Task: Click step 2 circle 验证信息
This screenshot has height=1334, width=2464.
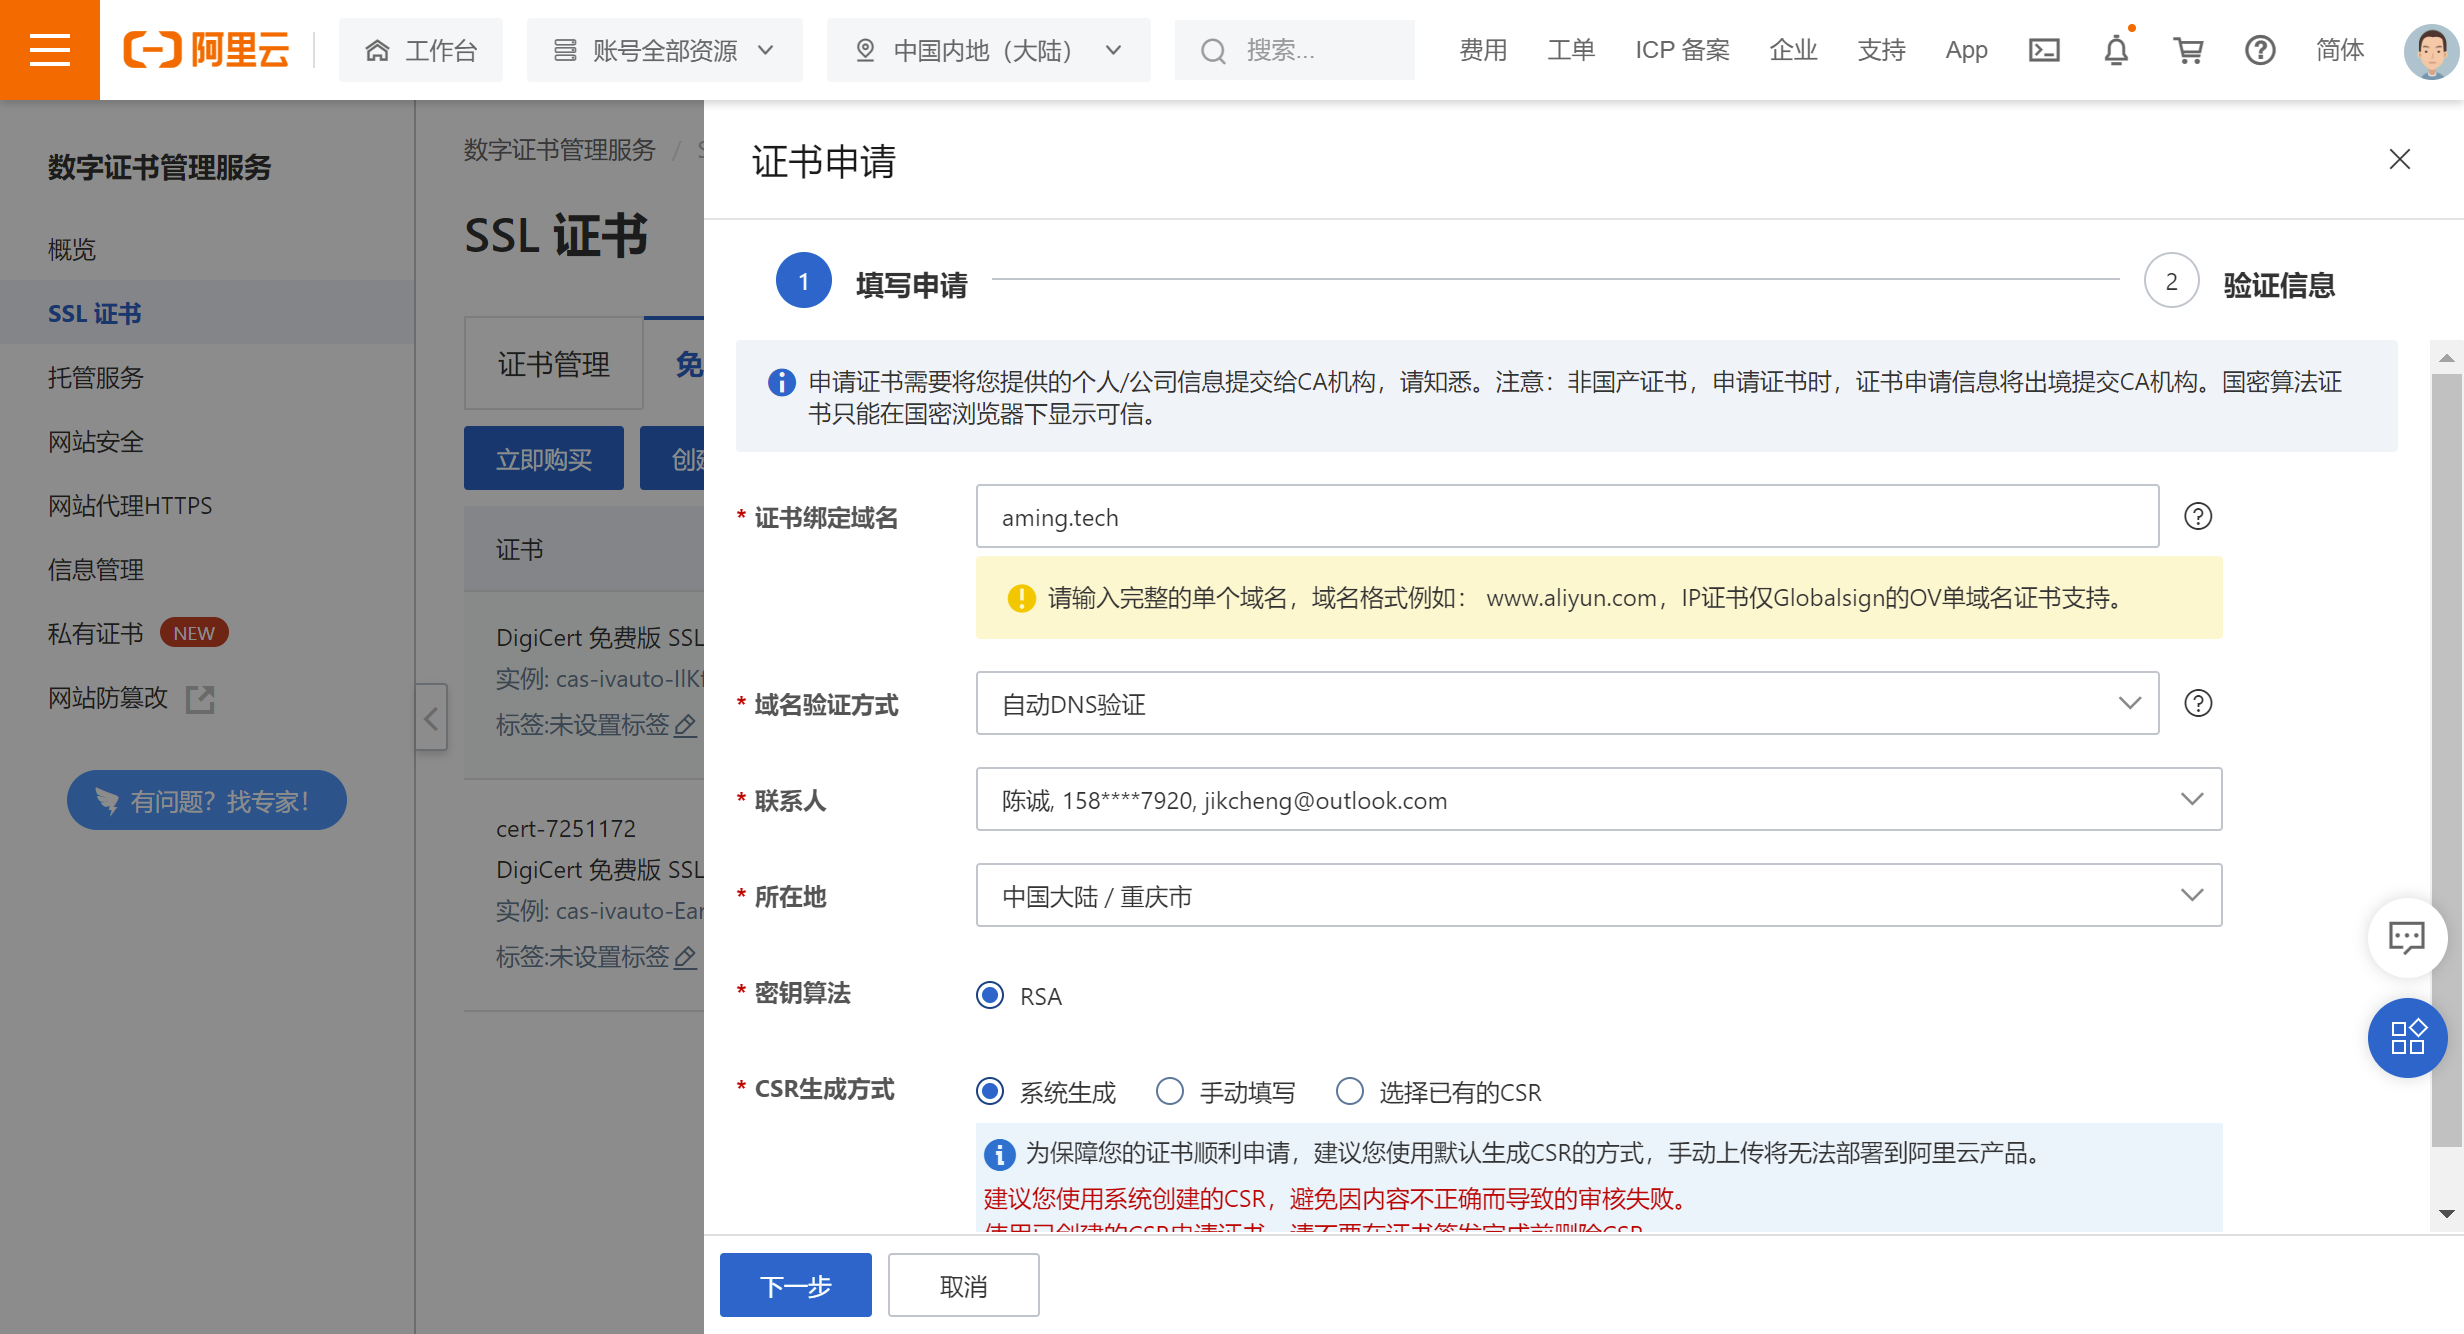Action: [2171, 281]
